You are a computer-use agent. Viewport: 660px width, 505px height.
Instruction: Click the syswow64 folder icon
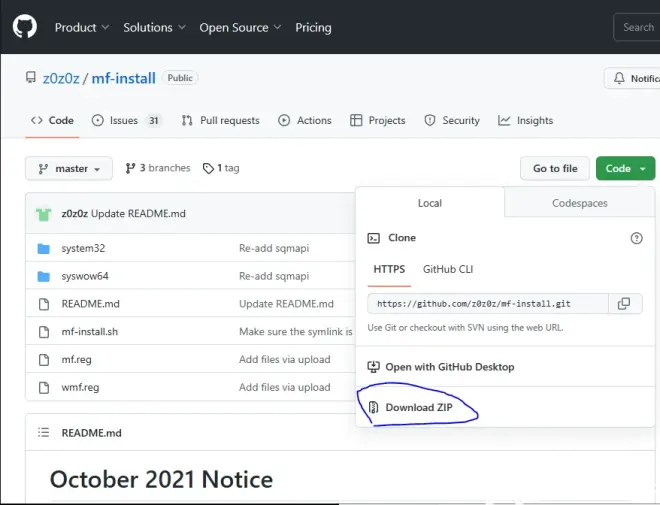44,276
